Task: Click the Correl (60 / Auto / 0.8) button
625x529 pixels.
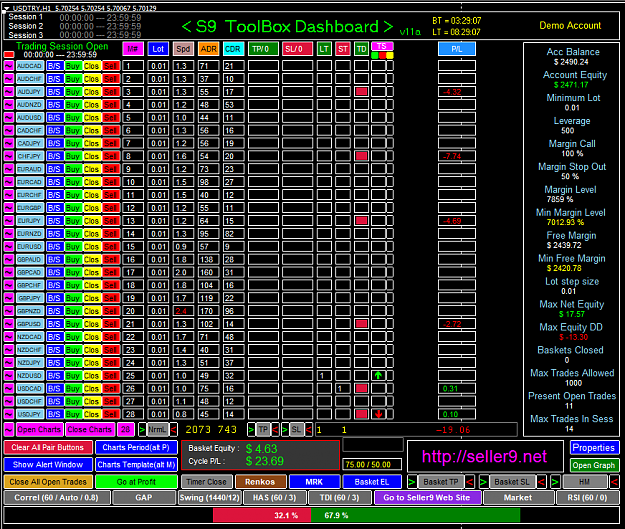Action: (56, 498)
